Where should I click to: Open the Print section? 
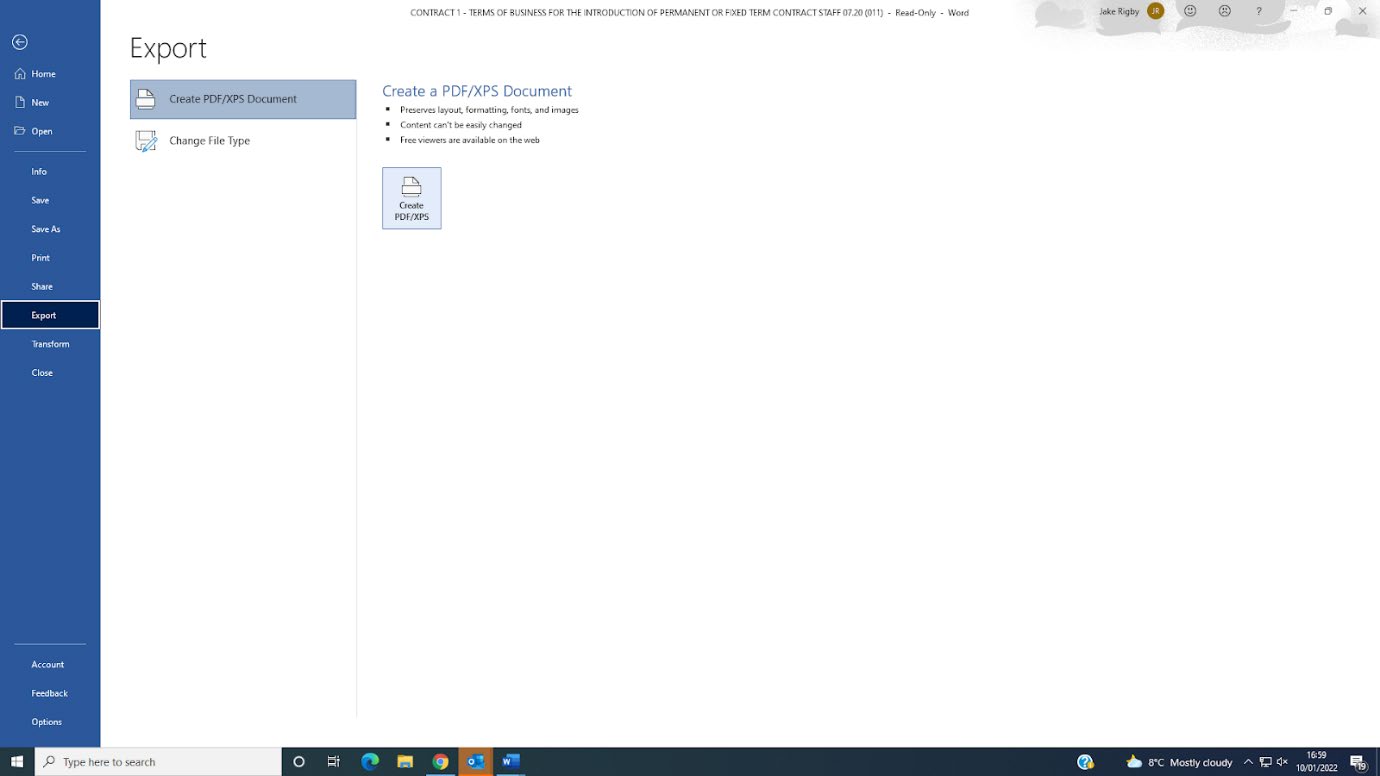point(40,258)
